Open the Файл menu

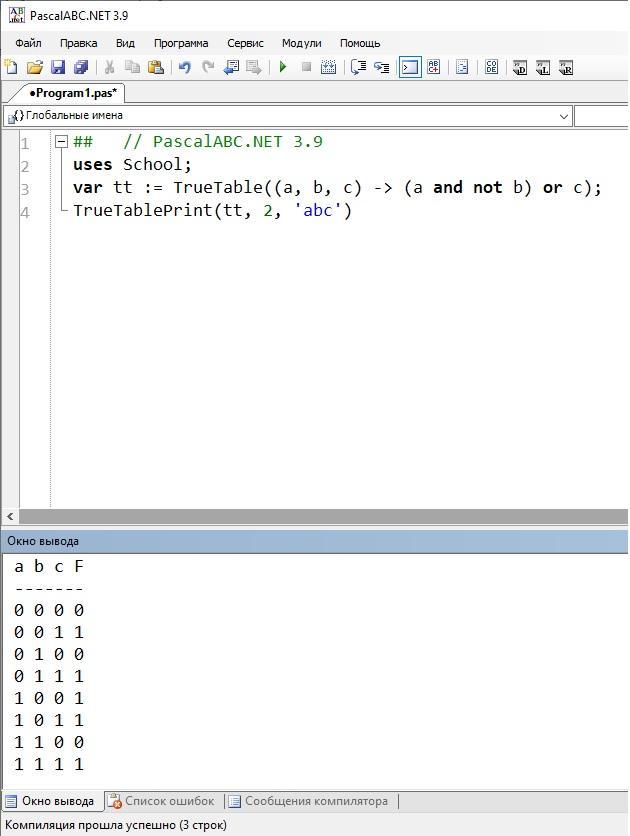click(28, 43)
